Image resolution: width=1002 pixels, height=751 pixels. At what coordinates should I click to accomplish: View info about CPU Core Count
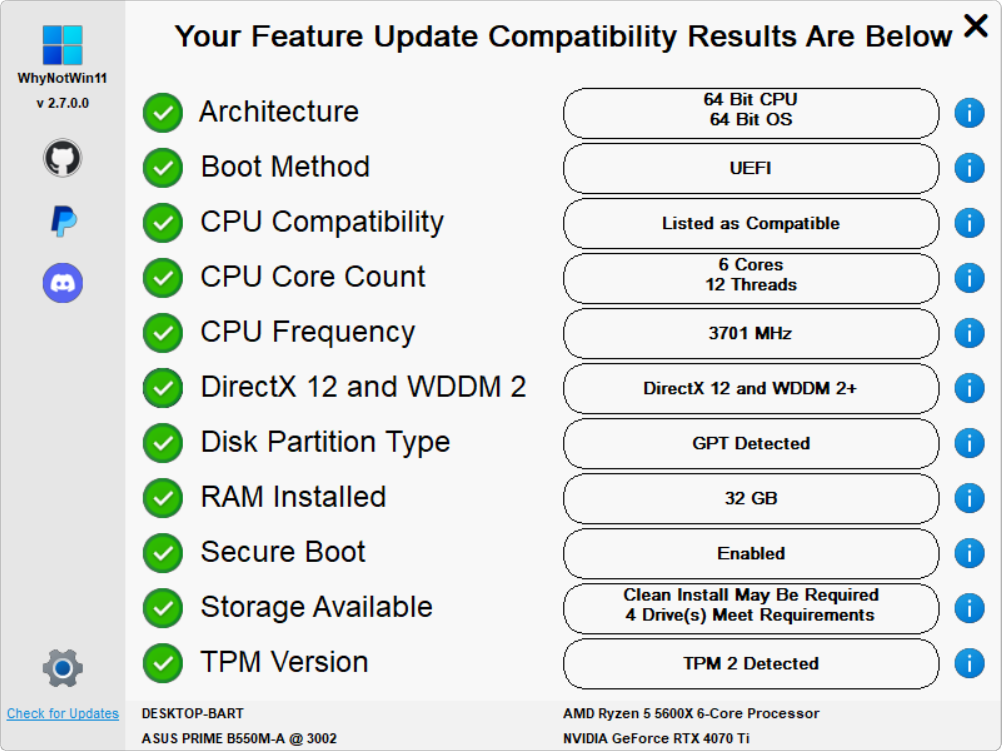click(969, 278)
